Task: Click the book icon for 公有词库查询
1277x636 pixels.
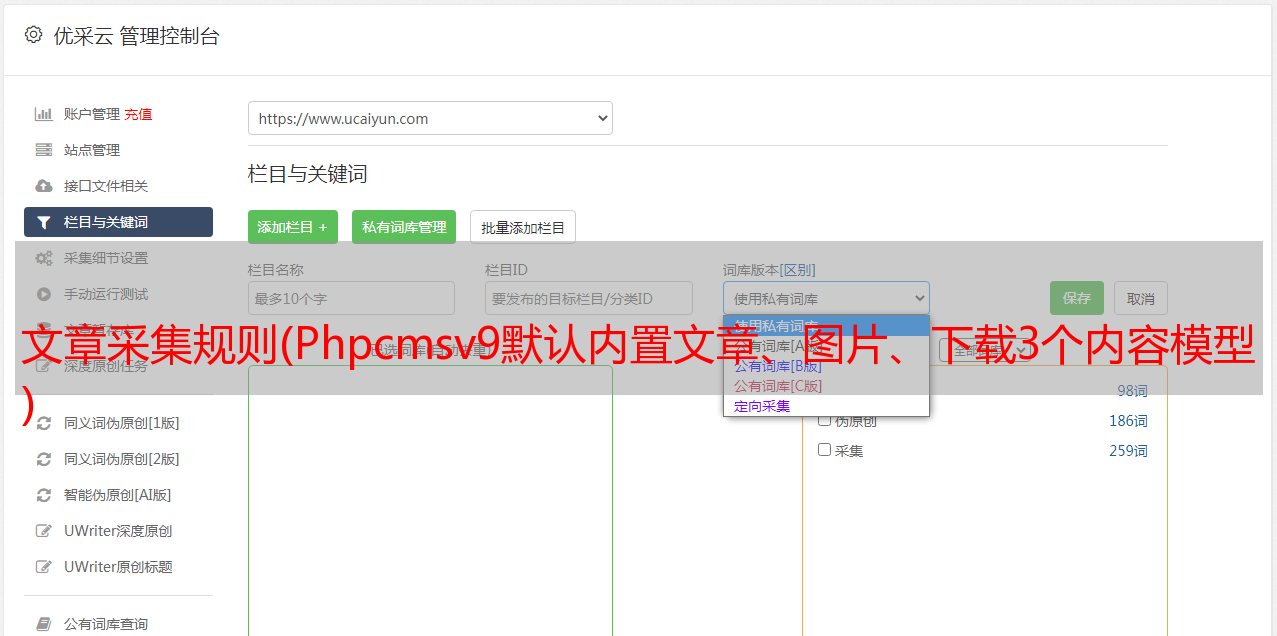Action: pos(43,624)
